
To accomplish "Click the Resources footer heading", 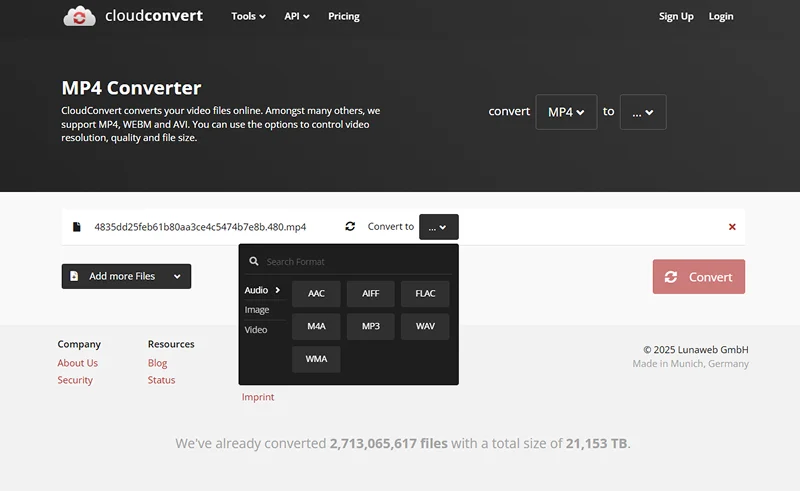I will click(x=171, y=344).
